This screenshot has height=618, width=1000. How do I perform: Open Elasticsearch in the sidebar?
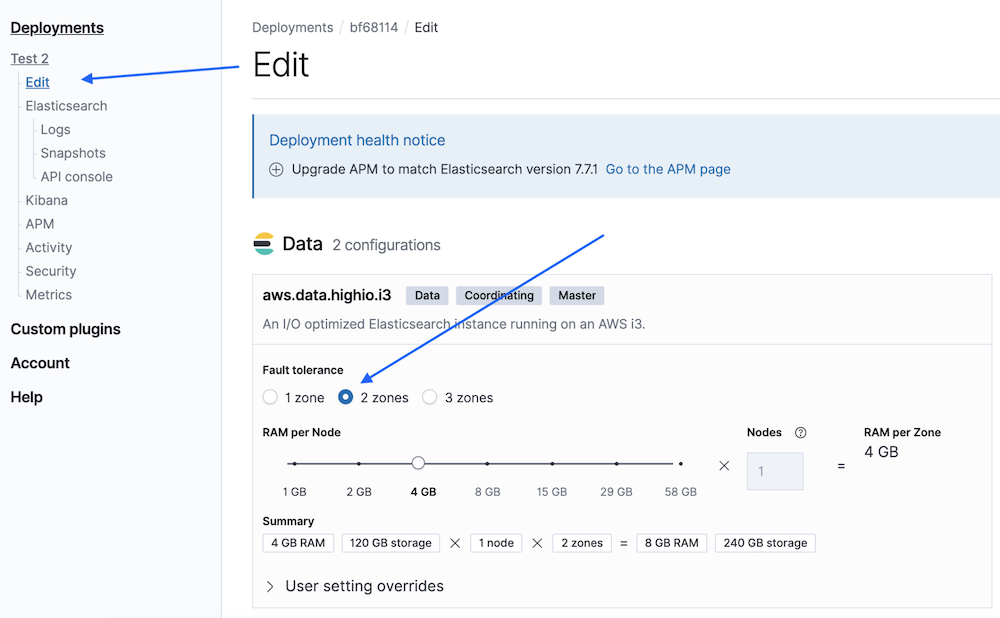coord(66,106)
